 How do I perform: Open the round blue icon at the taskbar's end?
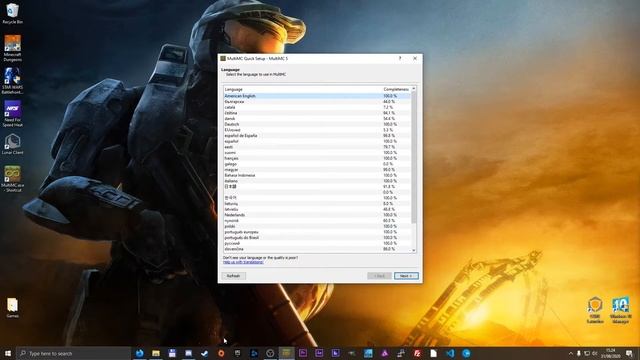click(x=466, y=353)
